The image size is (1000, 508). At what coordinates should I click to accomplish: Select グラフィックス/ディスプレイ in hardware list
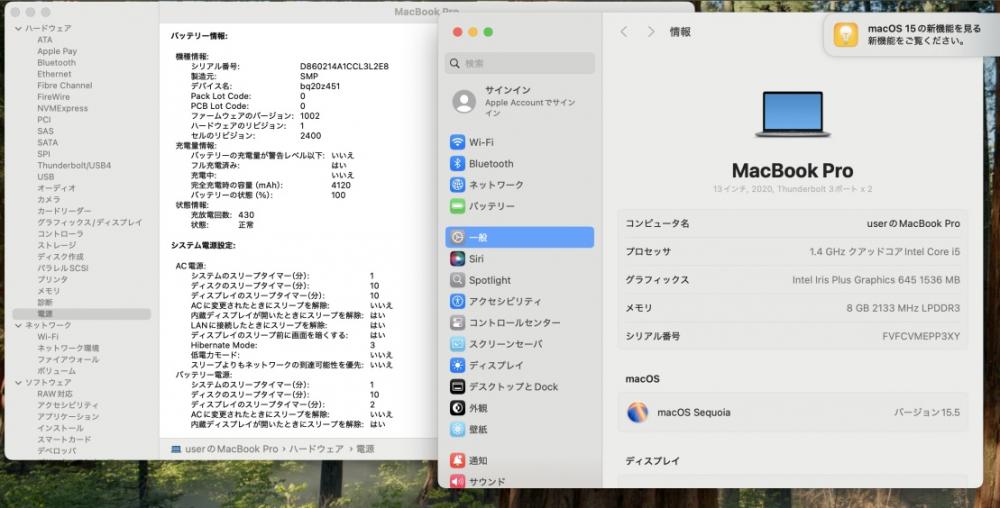coord(89,222)
